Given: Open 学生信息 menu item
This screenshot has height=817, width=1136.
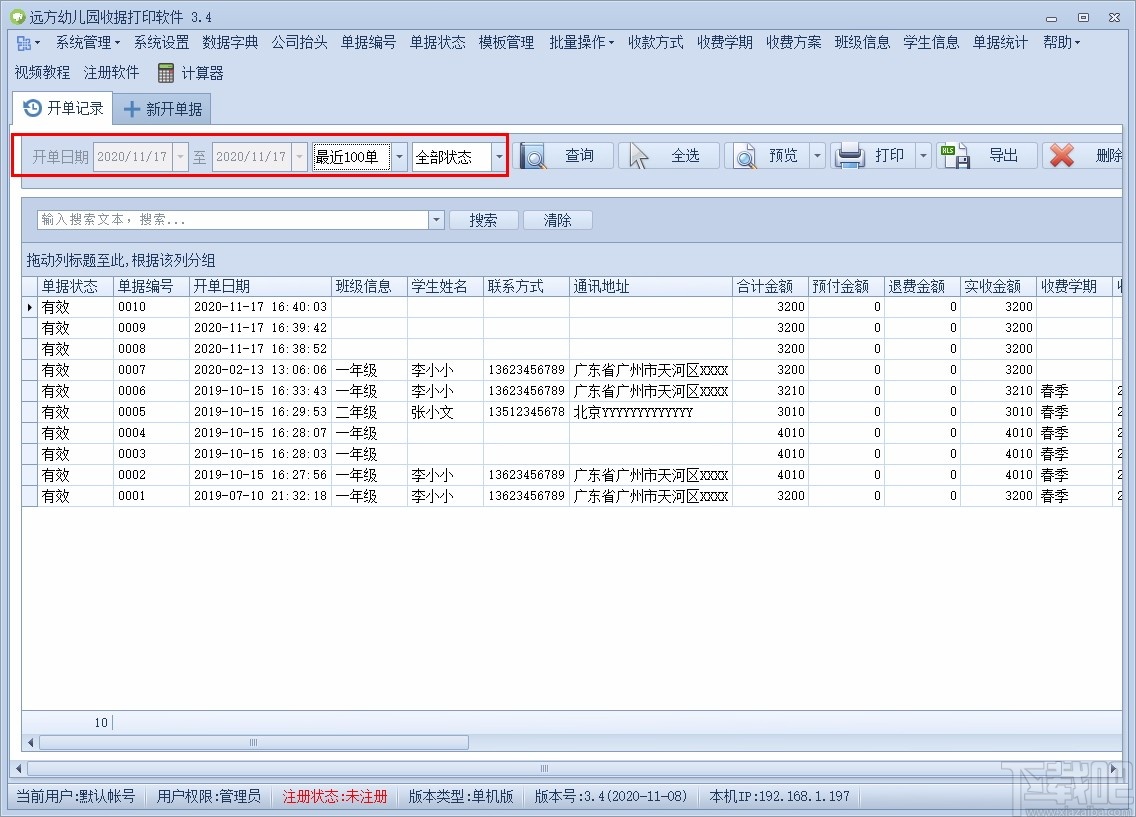Looking at the screenshot, I should click(x=931, y=43).
